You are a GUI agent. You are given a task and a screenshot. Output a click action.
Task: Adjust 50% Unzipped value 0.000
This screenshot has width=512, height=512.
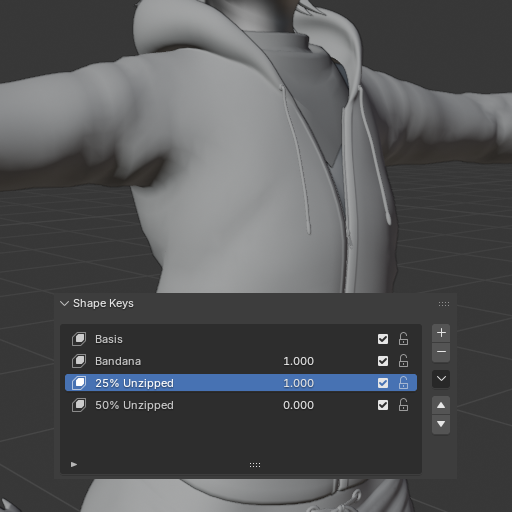(x=298, y=405)
